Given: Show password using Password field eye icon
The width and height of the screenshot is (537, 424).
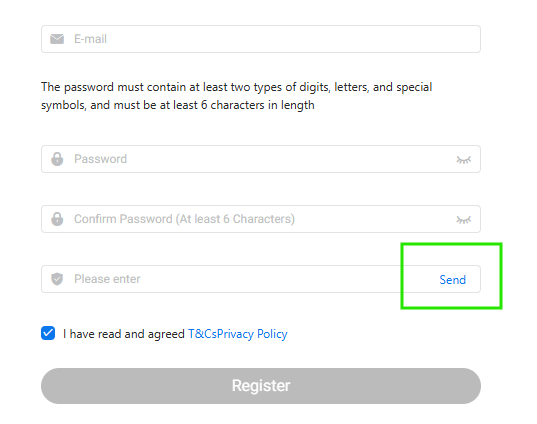Looking at the screenshot, I should click(x=464, y=160).
